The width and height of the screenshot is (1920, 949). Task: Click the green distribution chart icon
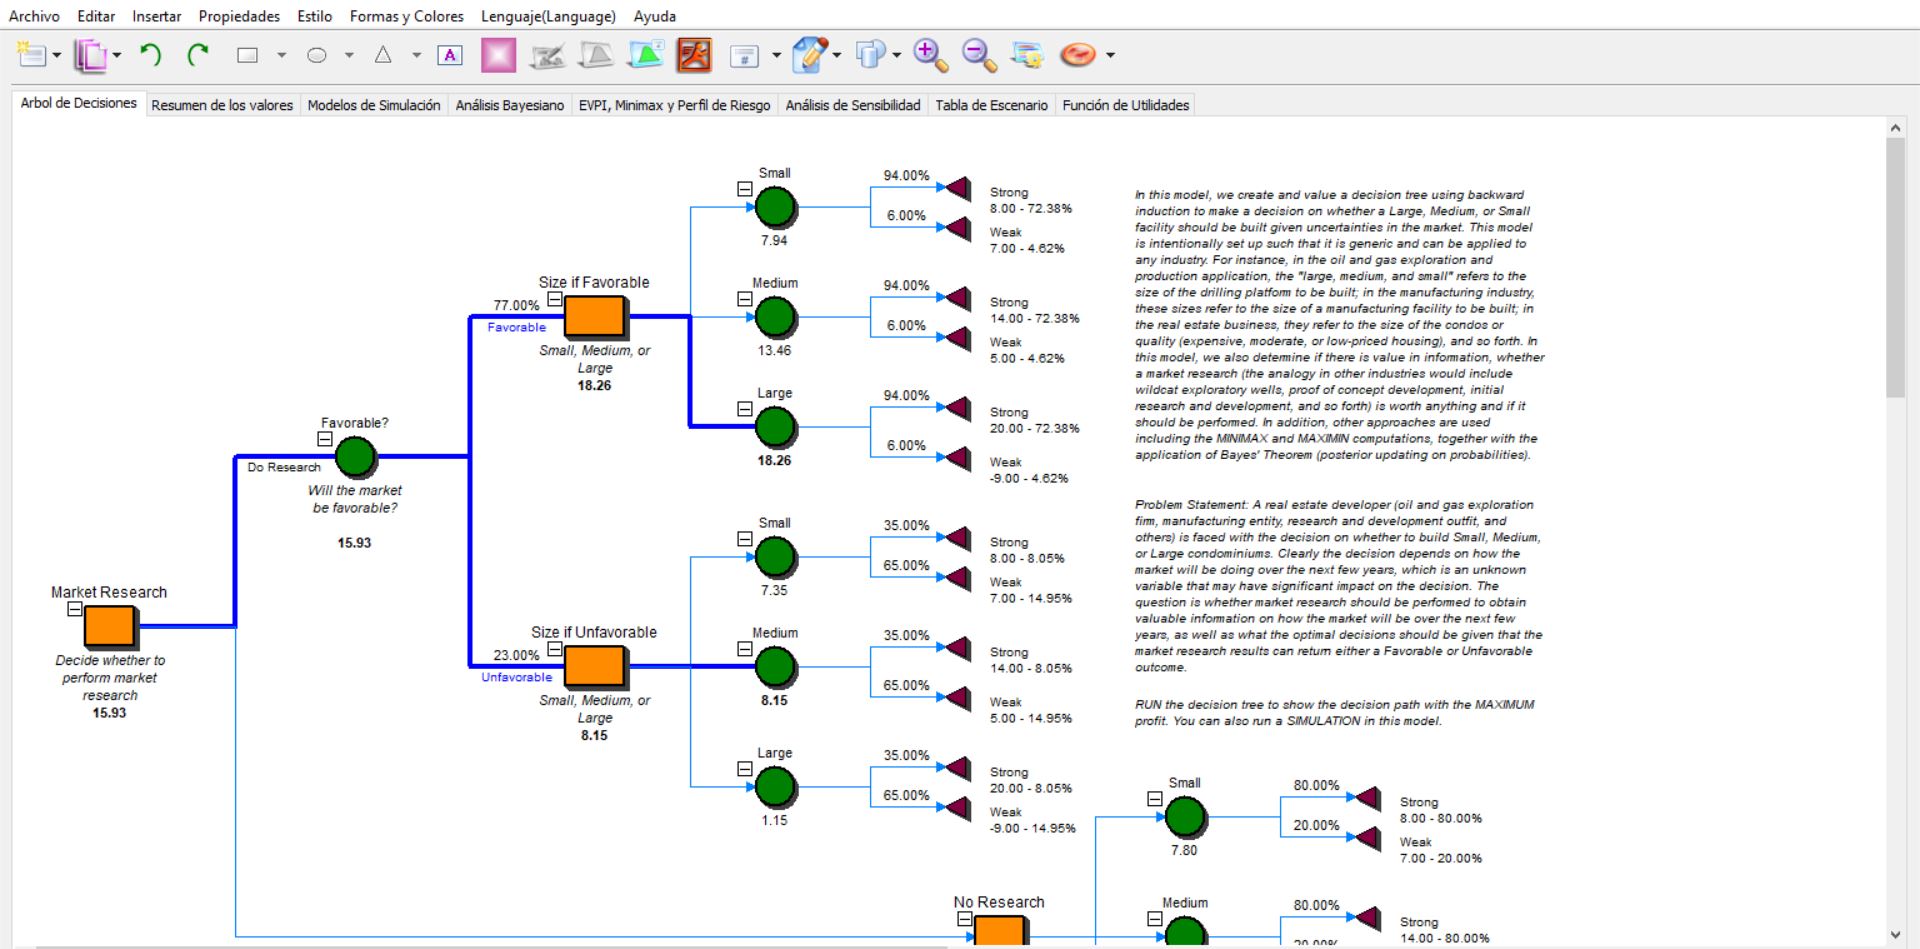(645, 55)
